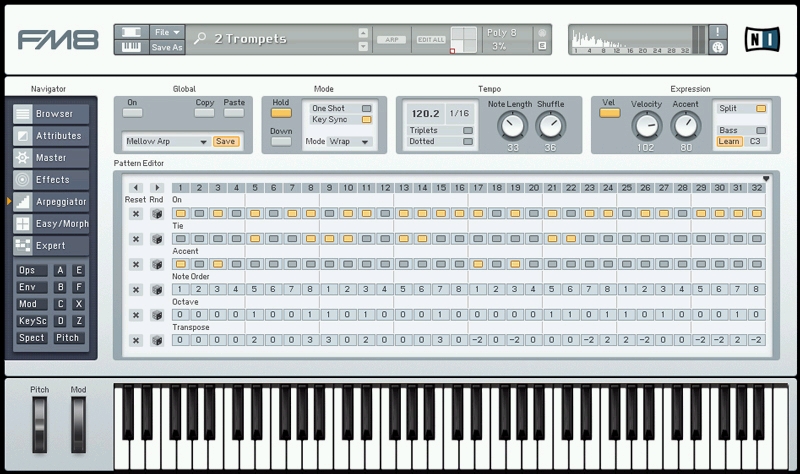
Task: Shift pattern left with arrow button
Action: point(136,188)
